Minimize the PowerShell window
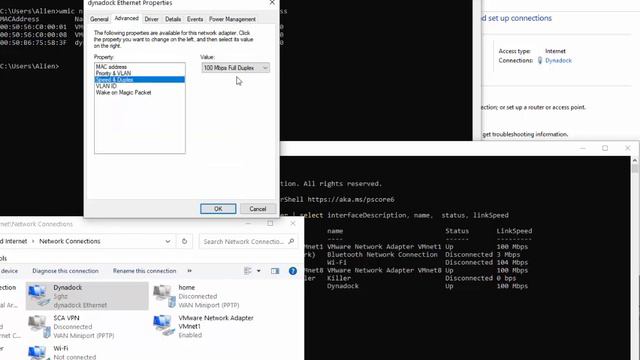 click(x=582, y=148)
